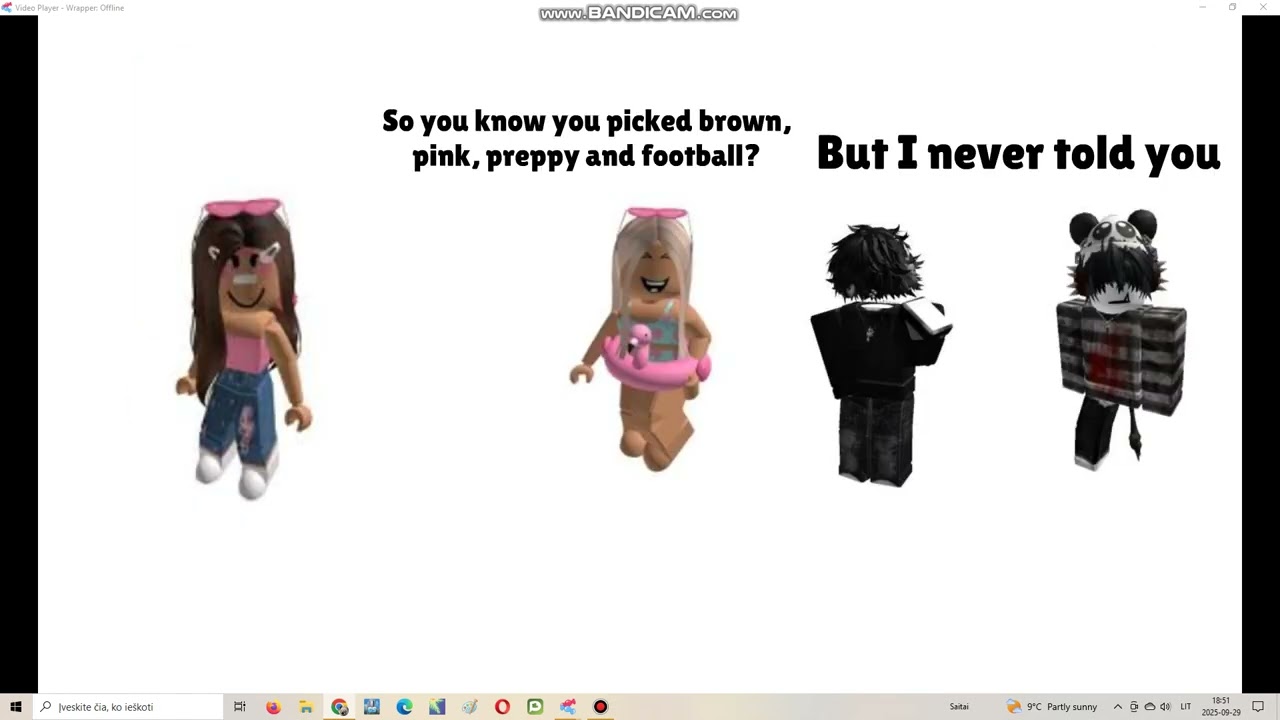Viewport: 1280px width, 720px height.
Task: Click the text "But I never told you"
Action: point(1018,153)
